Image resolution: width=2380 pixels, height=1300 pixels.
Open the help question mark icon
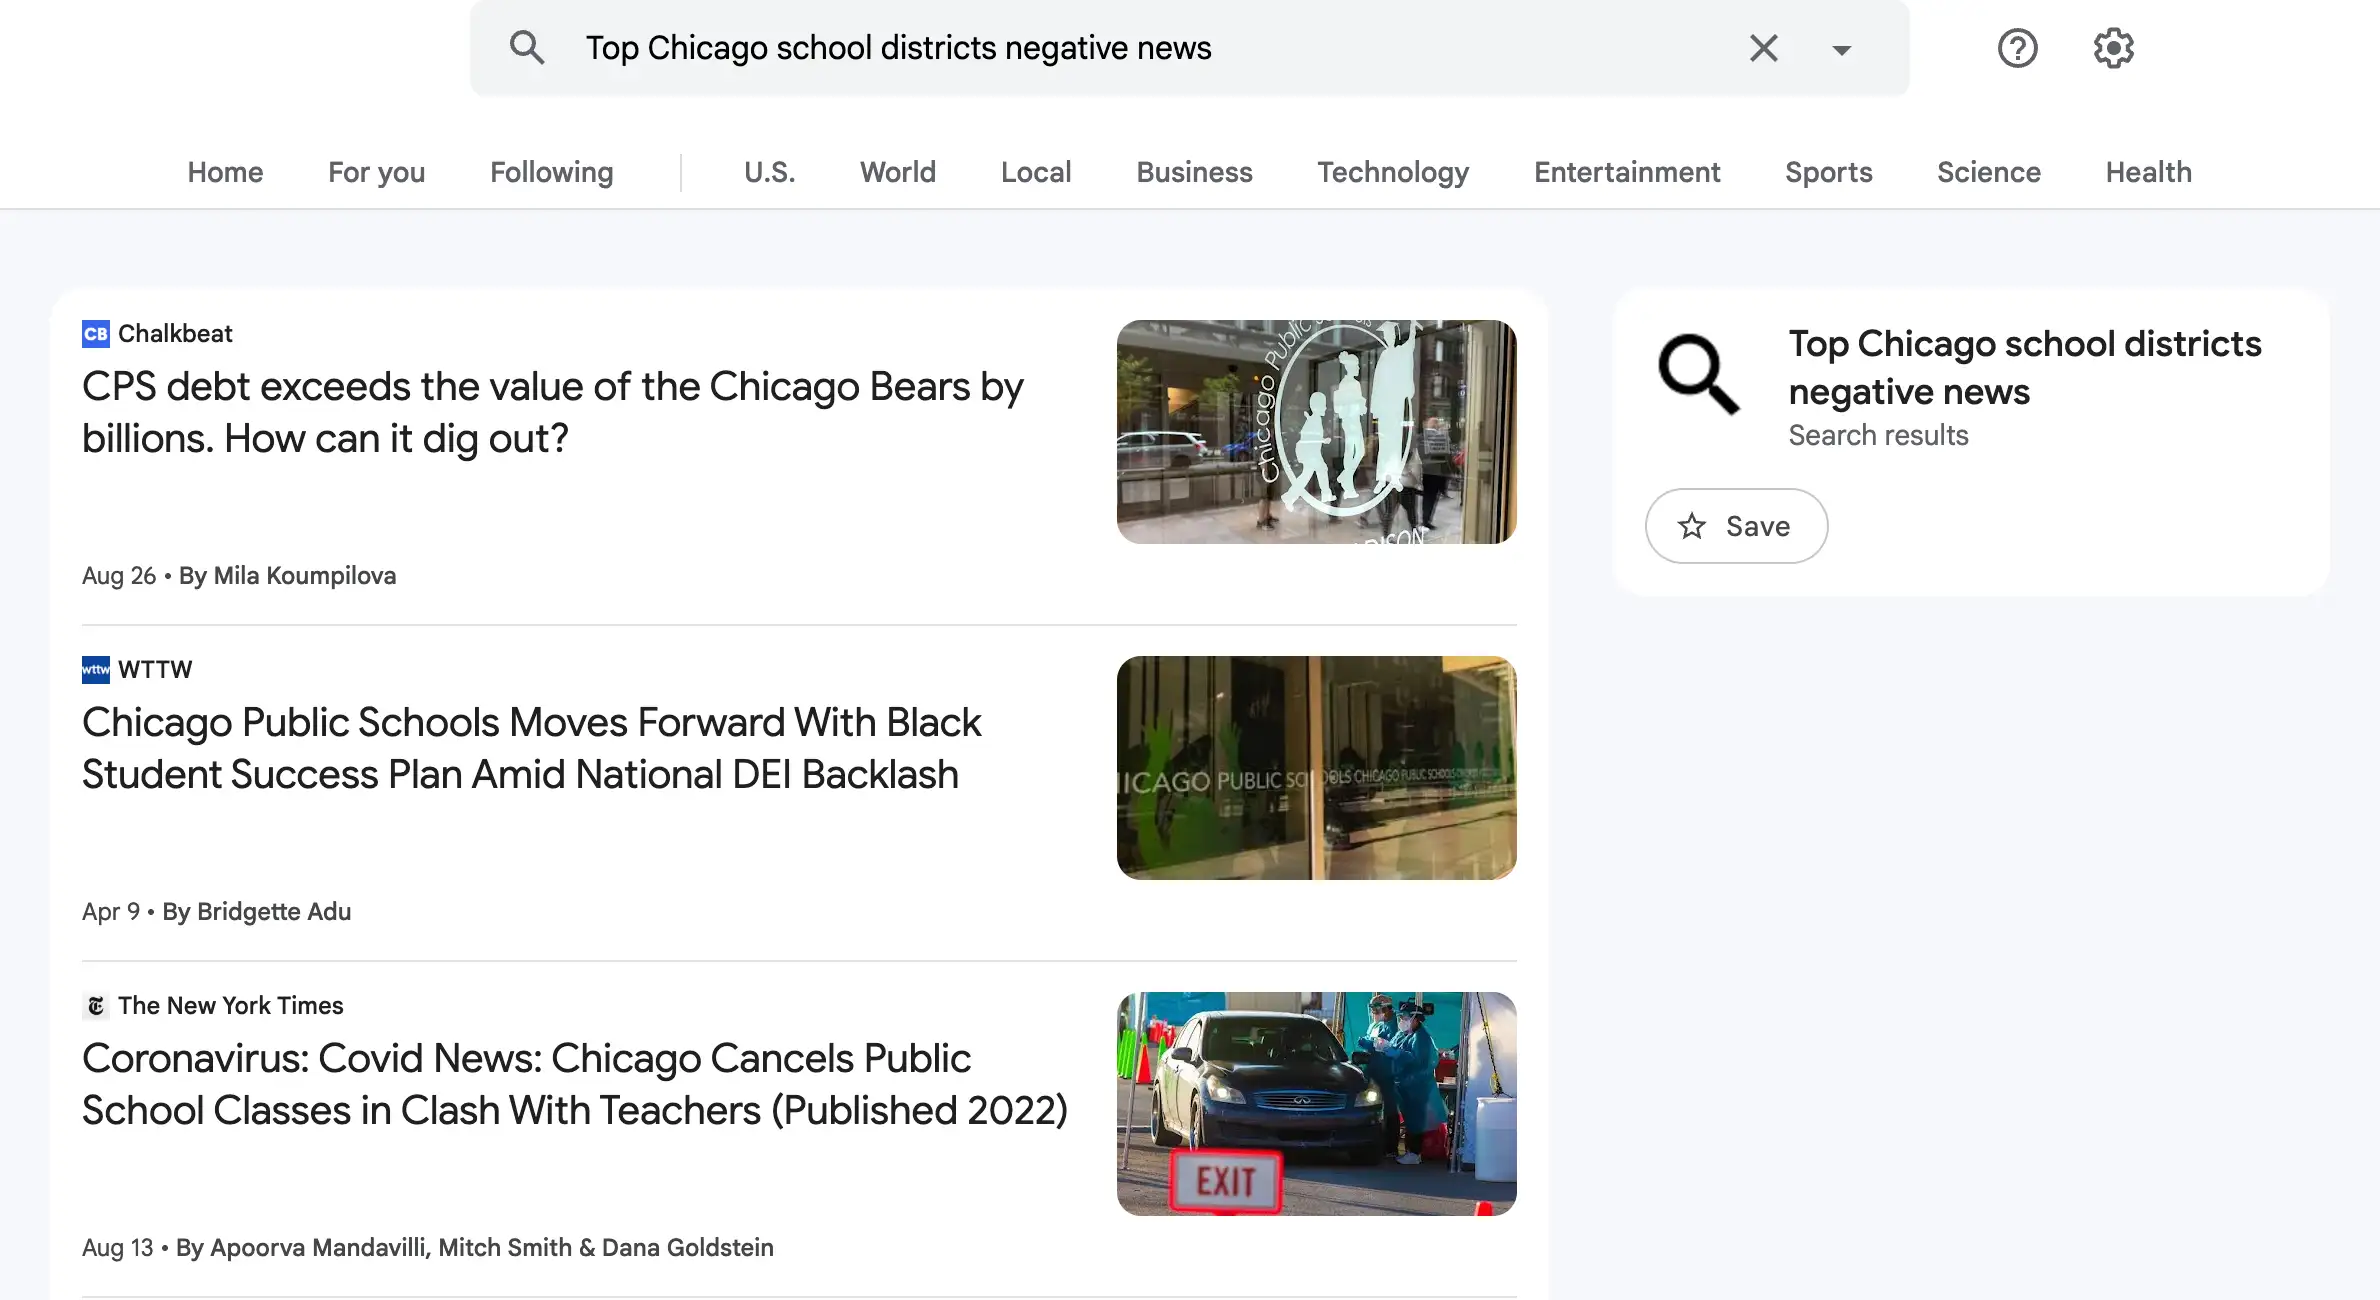pyautogui.click(x=2017, y=48)
